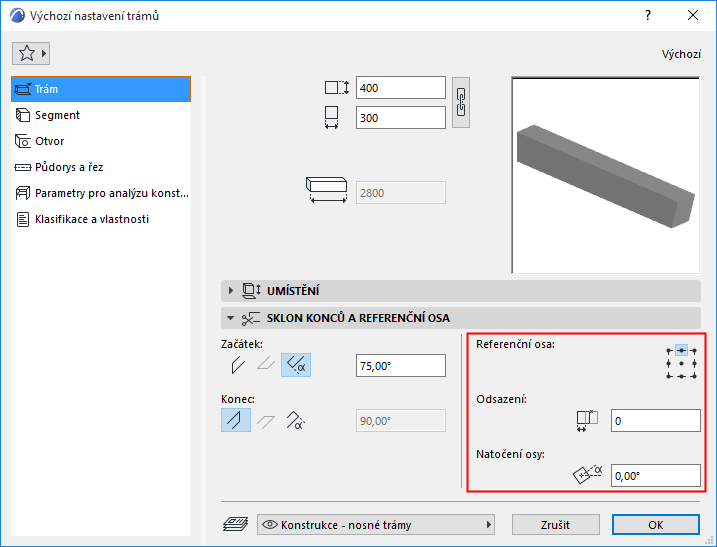717x547 pixels.
Task: Collapse the SKLON KONCŮ A REFERENČNÍ OSA panel
Action: (460, 318)
